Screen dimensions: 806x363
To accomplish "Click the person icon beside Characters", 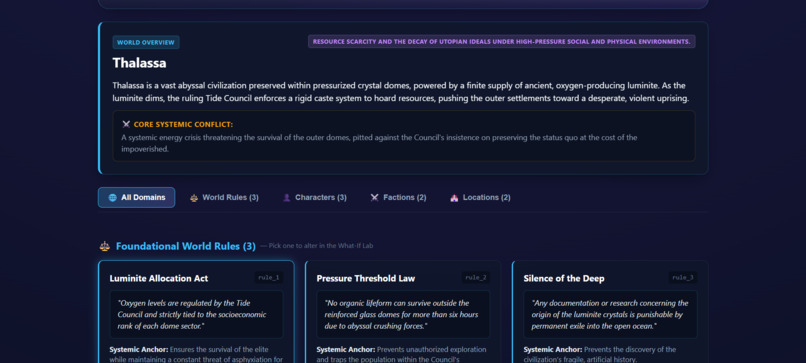I will (x=287, y=198).
